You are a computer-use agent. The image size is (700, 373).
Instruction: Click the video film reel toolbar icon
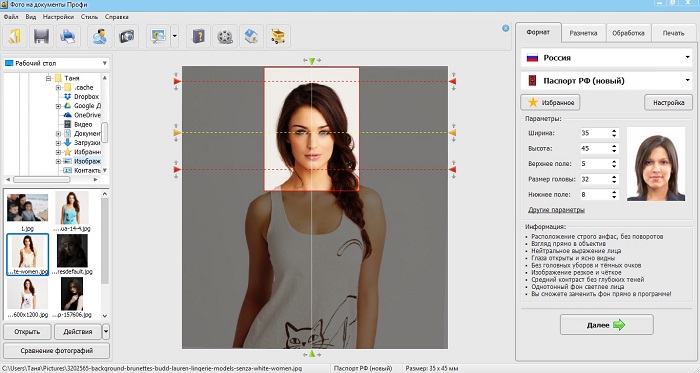225,36
